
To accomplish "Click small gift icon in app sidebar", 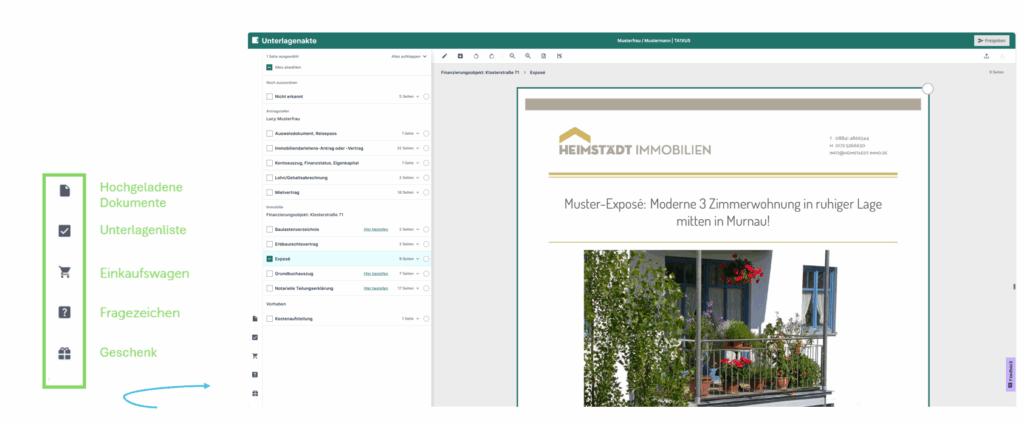I will click(x=255, y=392).
